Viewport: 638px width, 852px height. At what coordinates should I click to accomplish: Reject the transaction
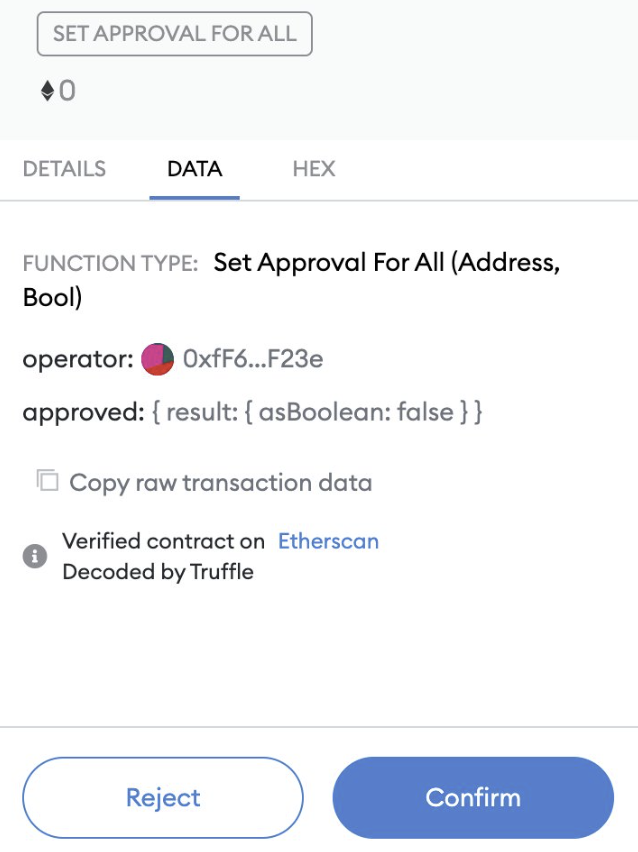point(163,797)
